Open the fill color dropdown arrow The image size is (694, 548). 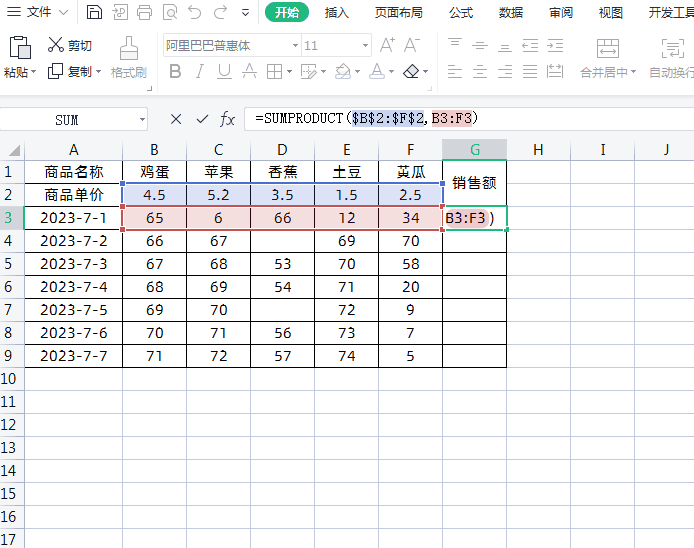pos(358,71)
